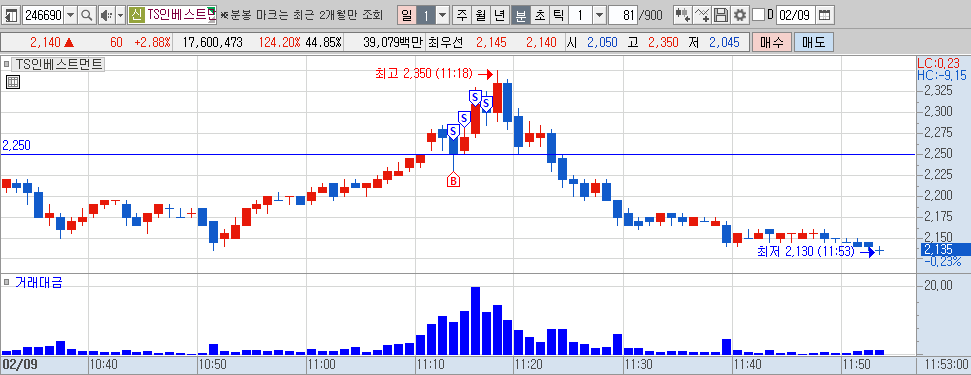Click the 매도 sell button
971x375 pixels.
click(x=814, y=43)
